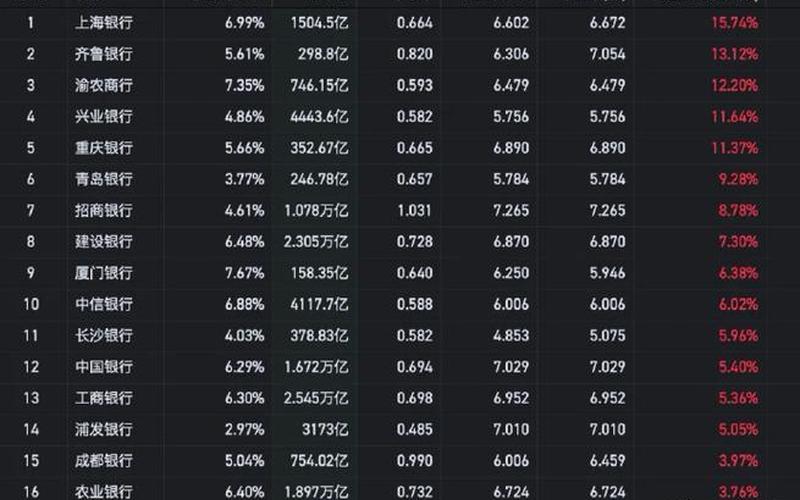This screenshot has width=800, height=500.
Task: Select the 4443.6亿 market value cell
Action: pyautogui.click(x=316, y=116)
